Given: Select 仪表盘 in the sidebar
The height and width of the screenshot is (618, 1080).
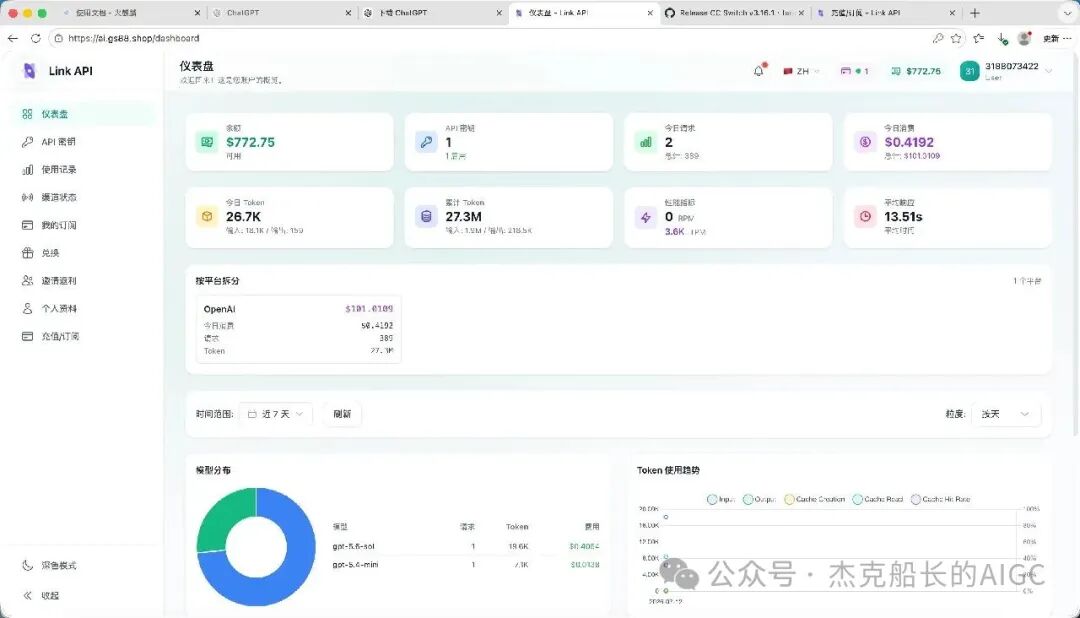Looking at the screenshot, I should point(83,114).
